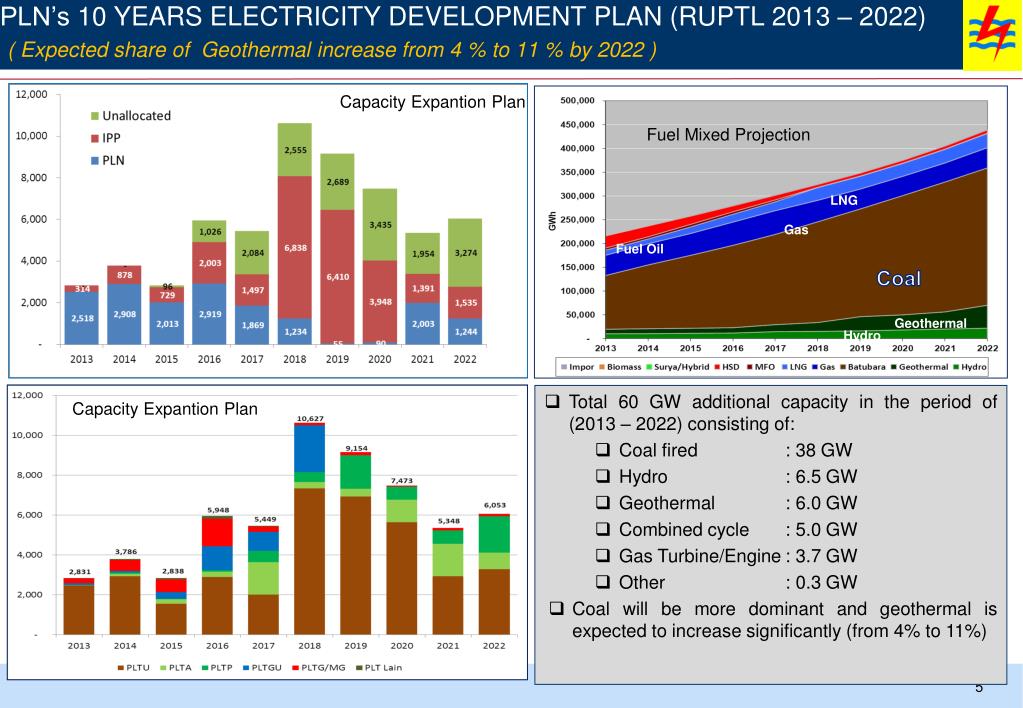The height and width of the screenshot is (708, 1023).
Task: Click the red IPP legend swatch
Action: 95,138
